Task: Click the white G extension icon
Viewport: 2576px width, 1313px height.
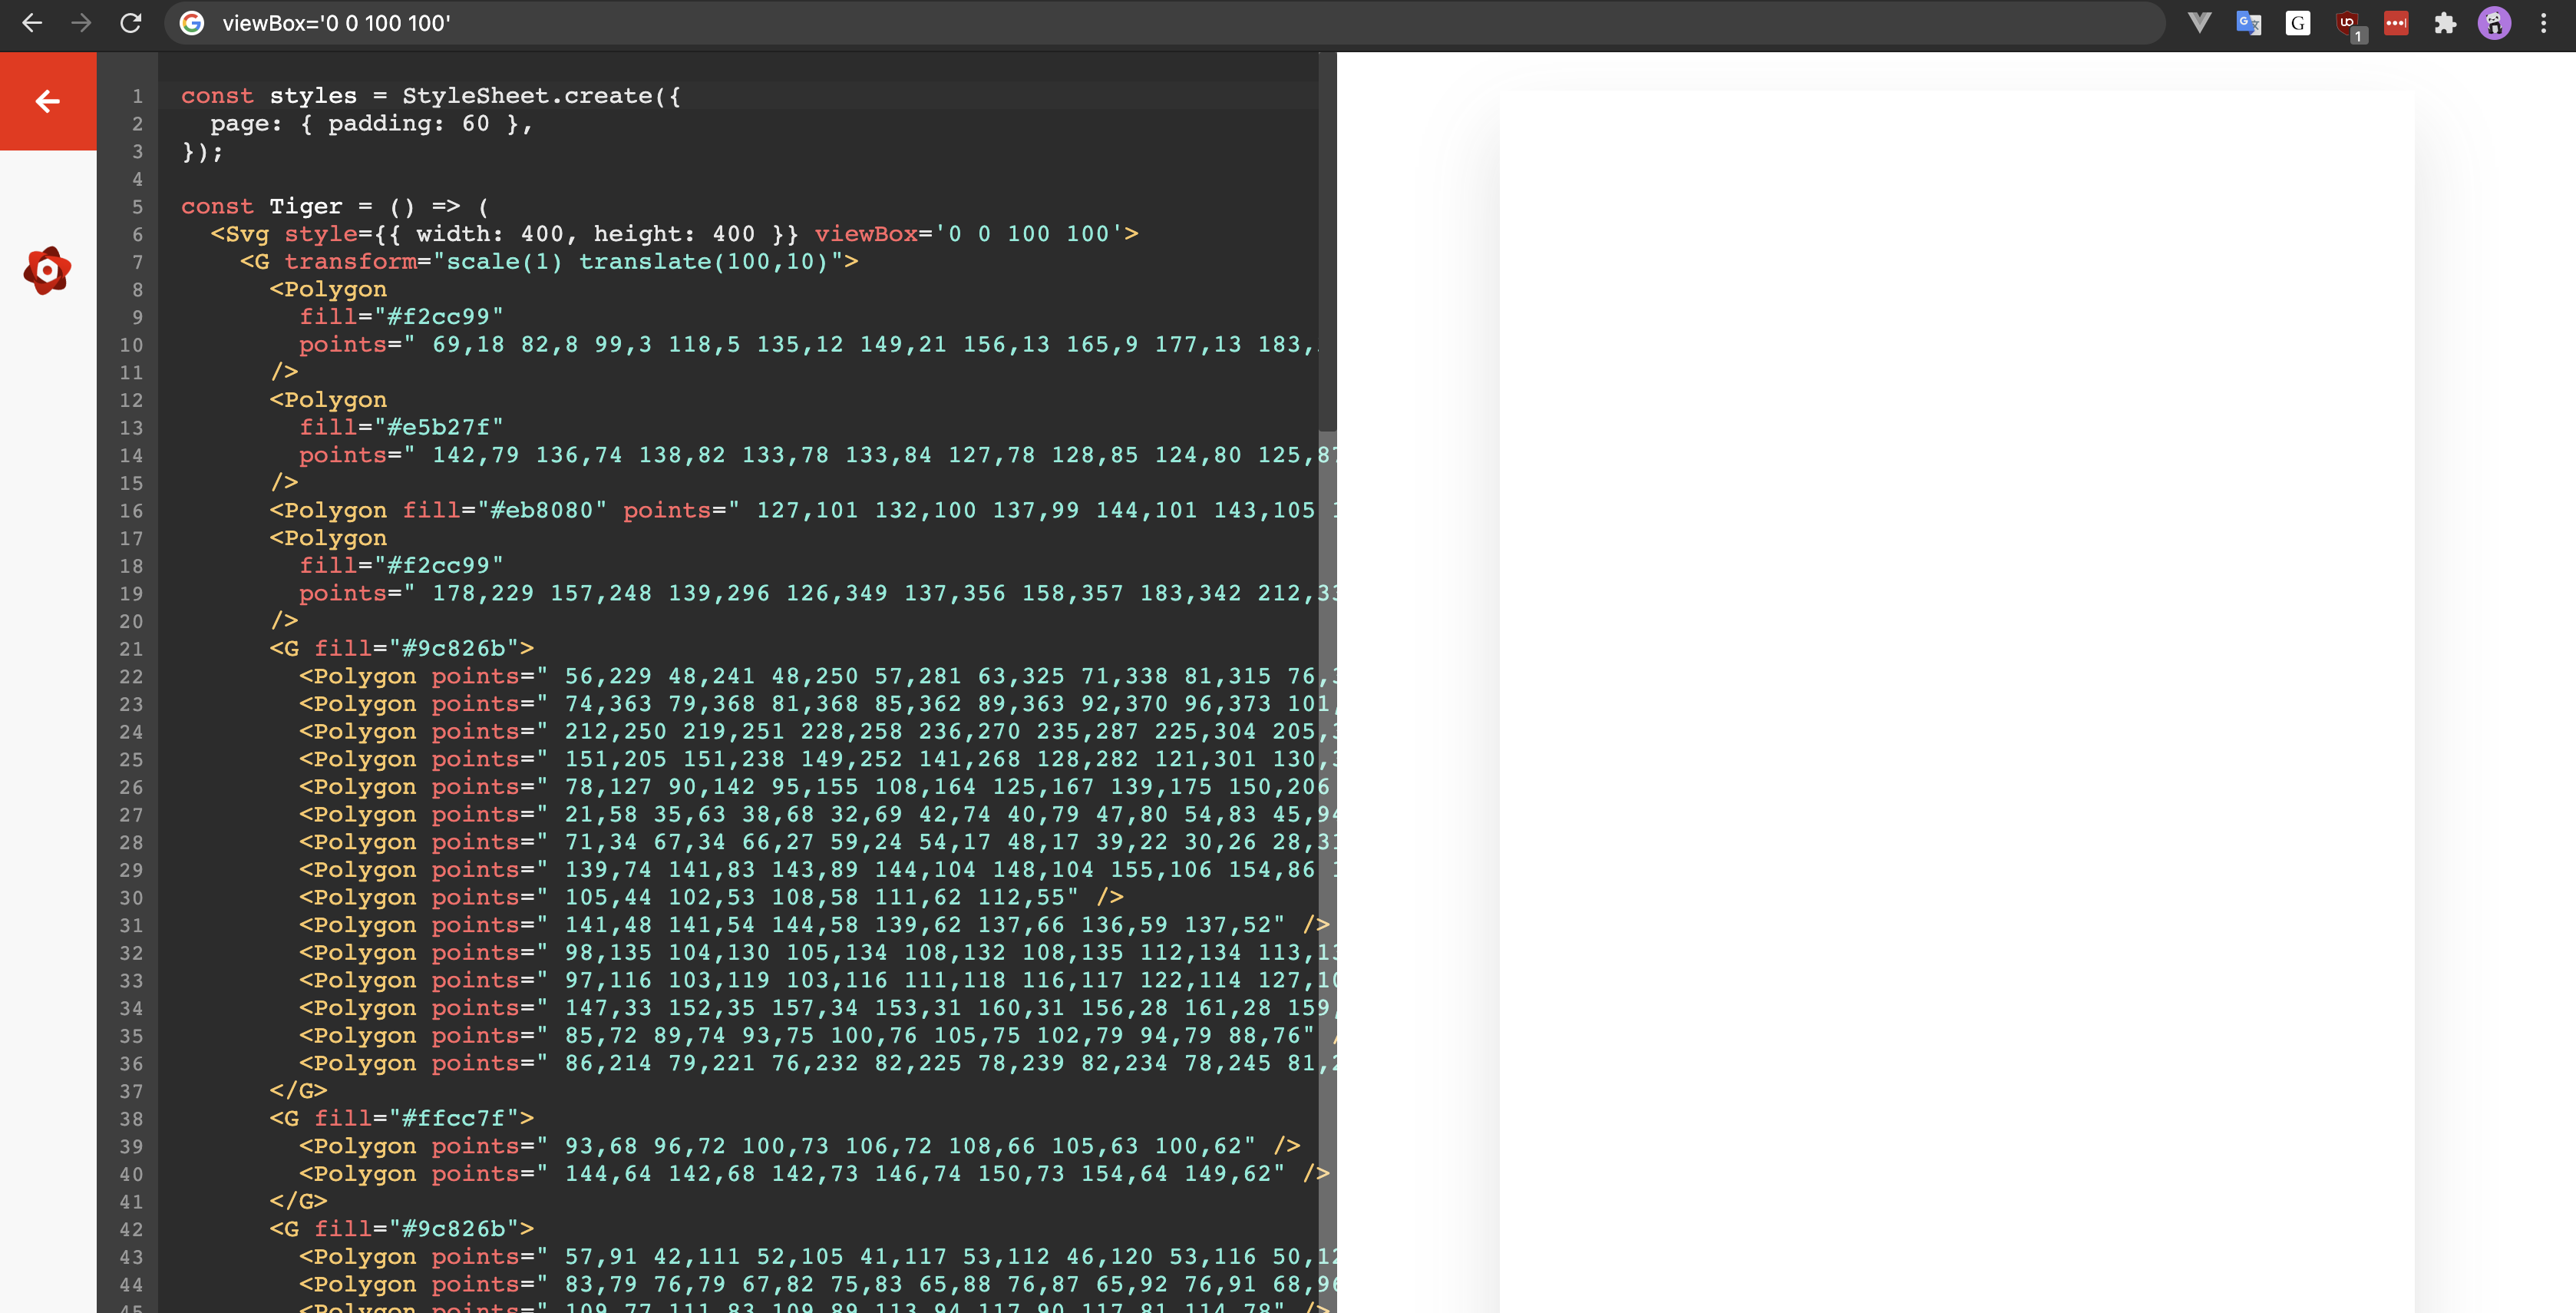Action: coord(2297,22)
